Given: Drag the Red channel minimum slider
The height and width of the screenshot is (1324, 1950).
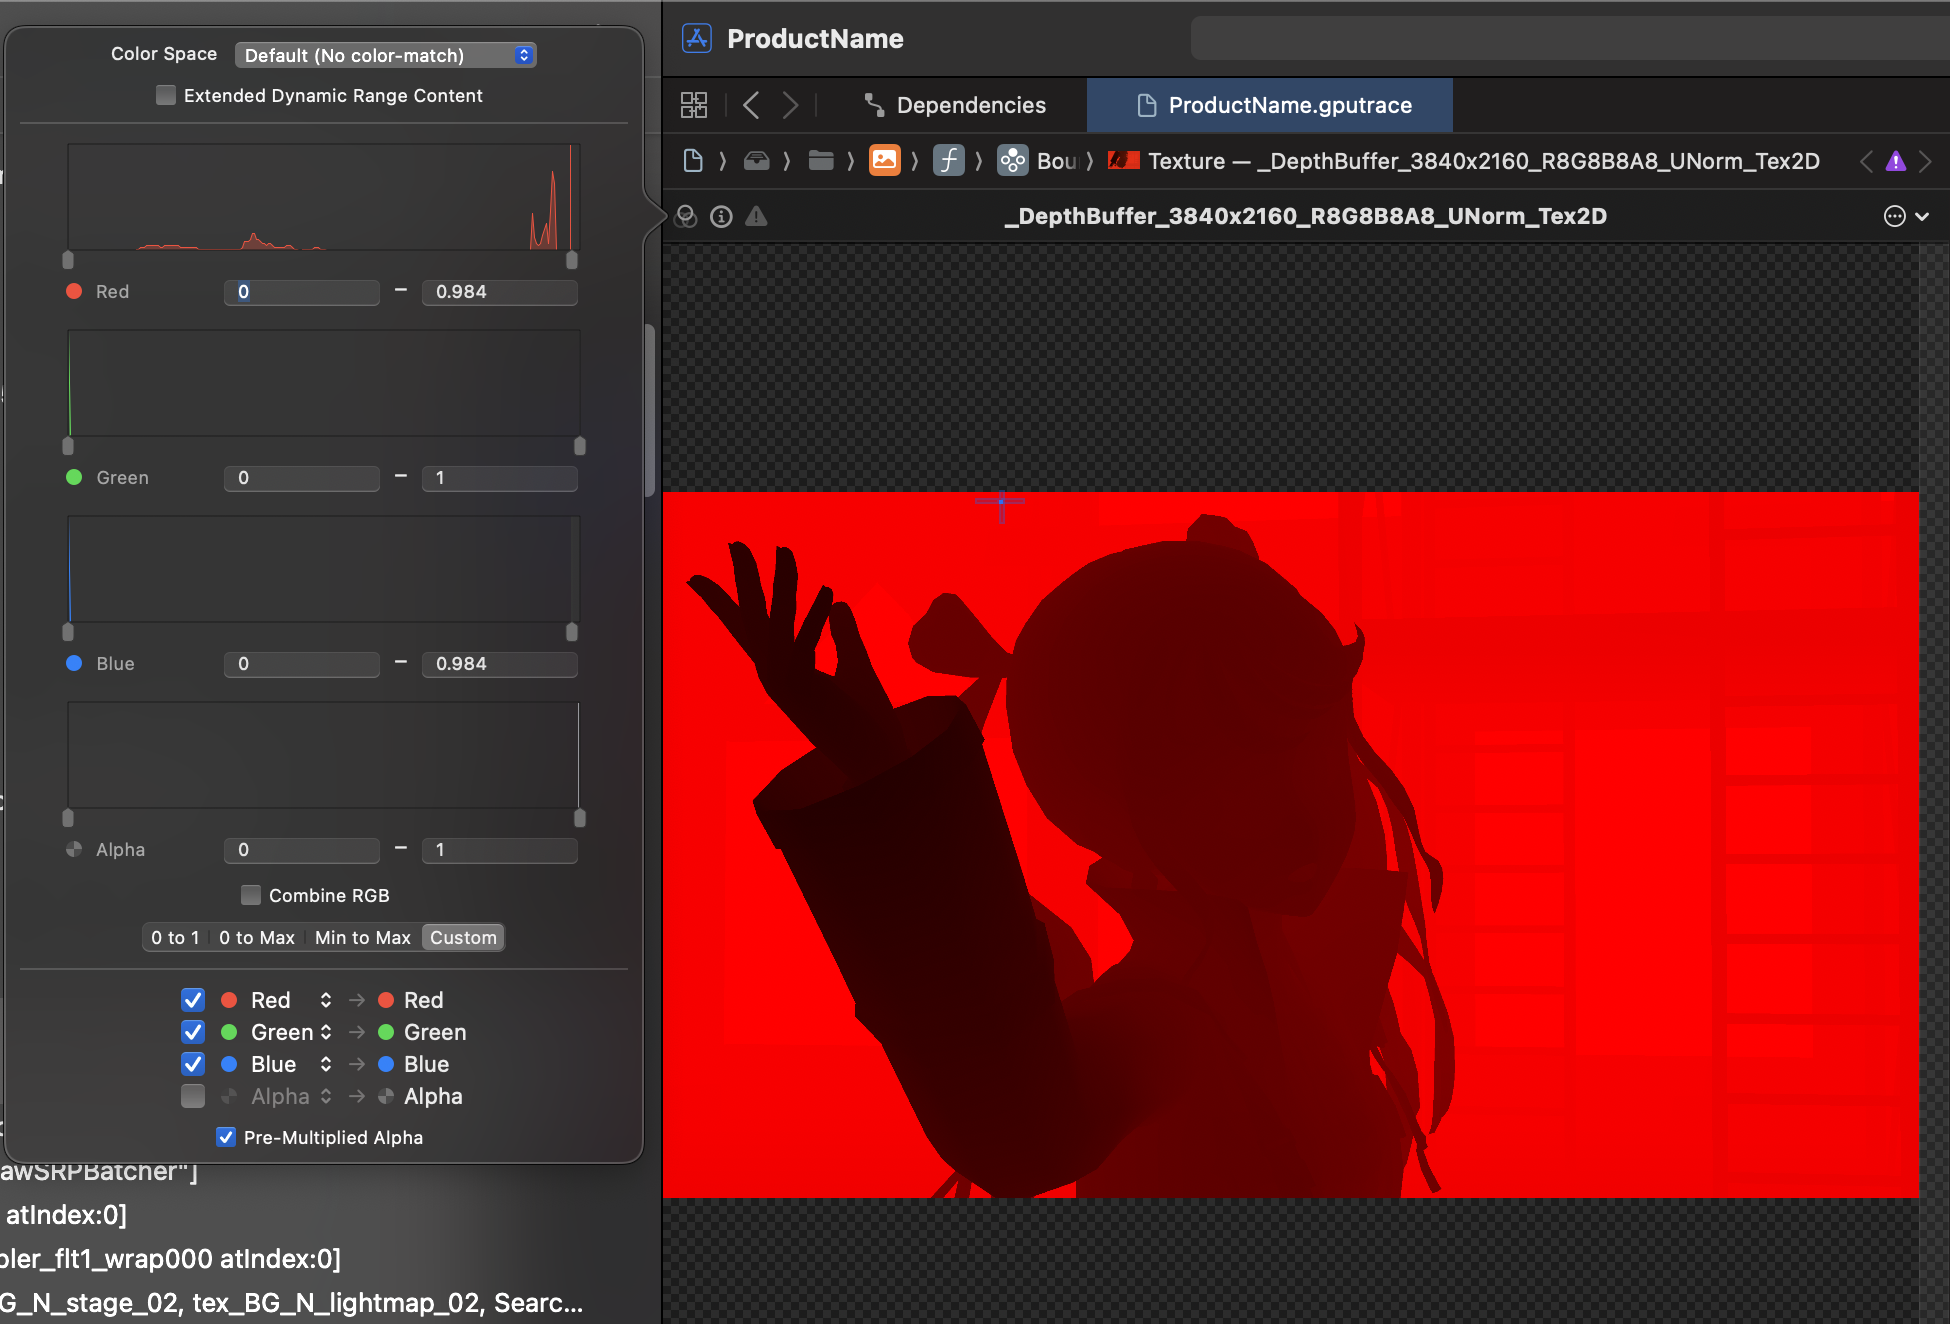Looking at the screenshot, I should [71, 259].
